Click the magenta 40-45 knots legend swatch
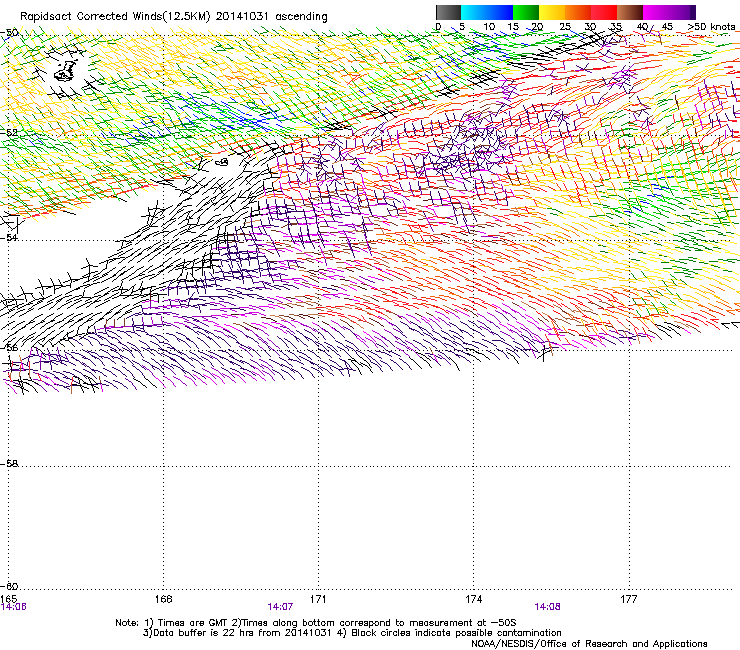This screenshot has height=650, width=740. (x=656, y=12)
